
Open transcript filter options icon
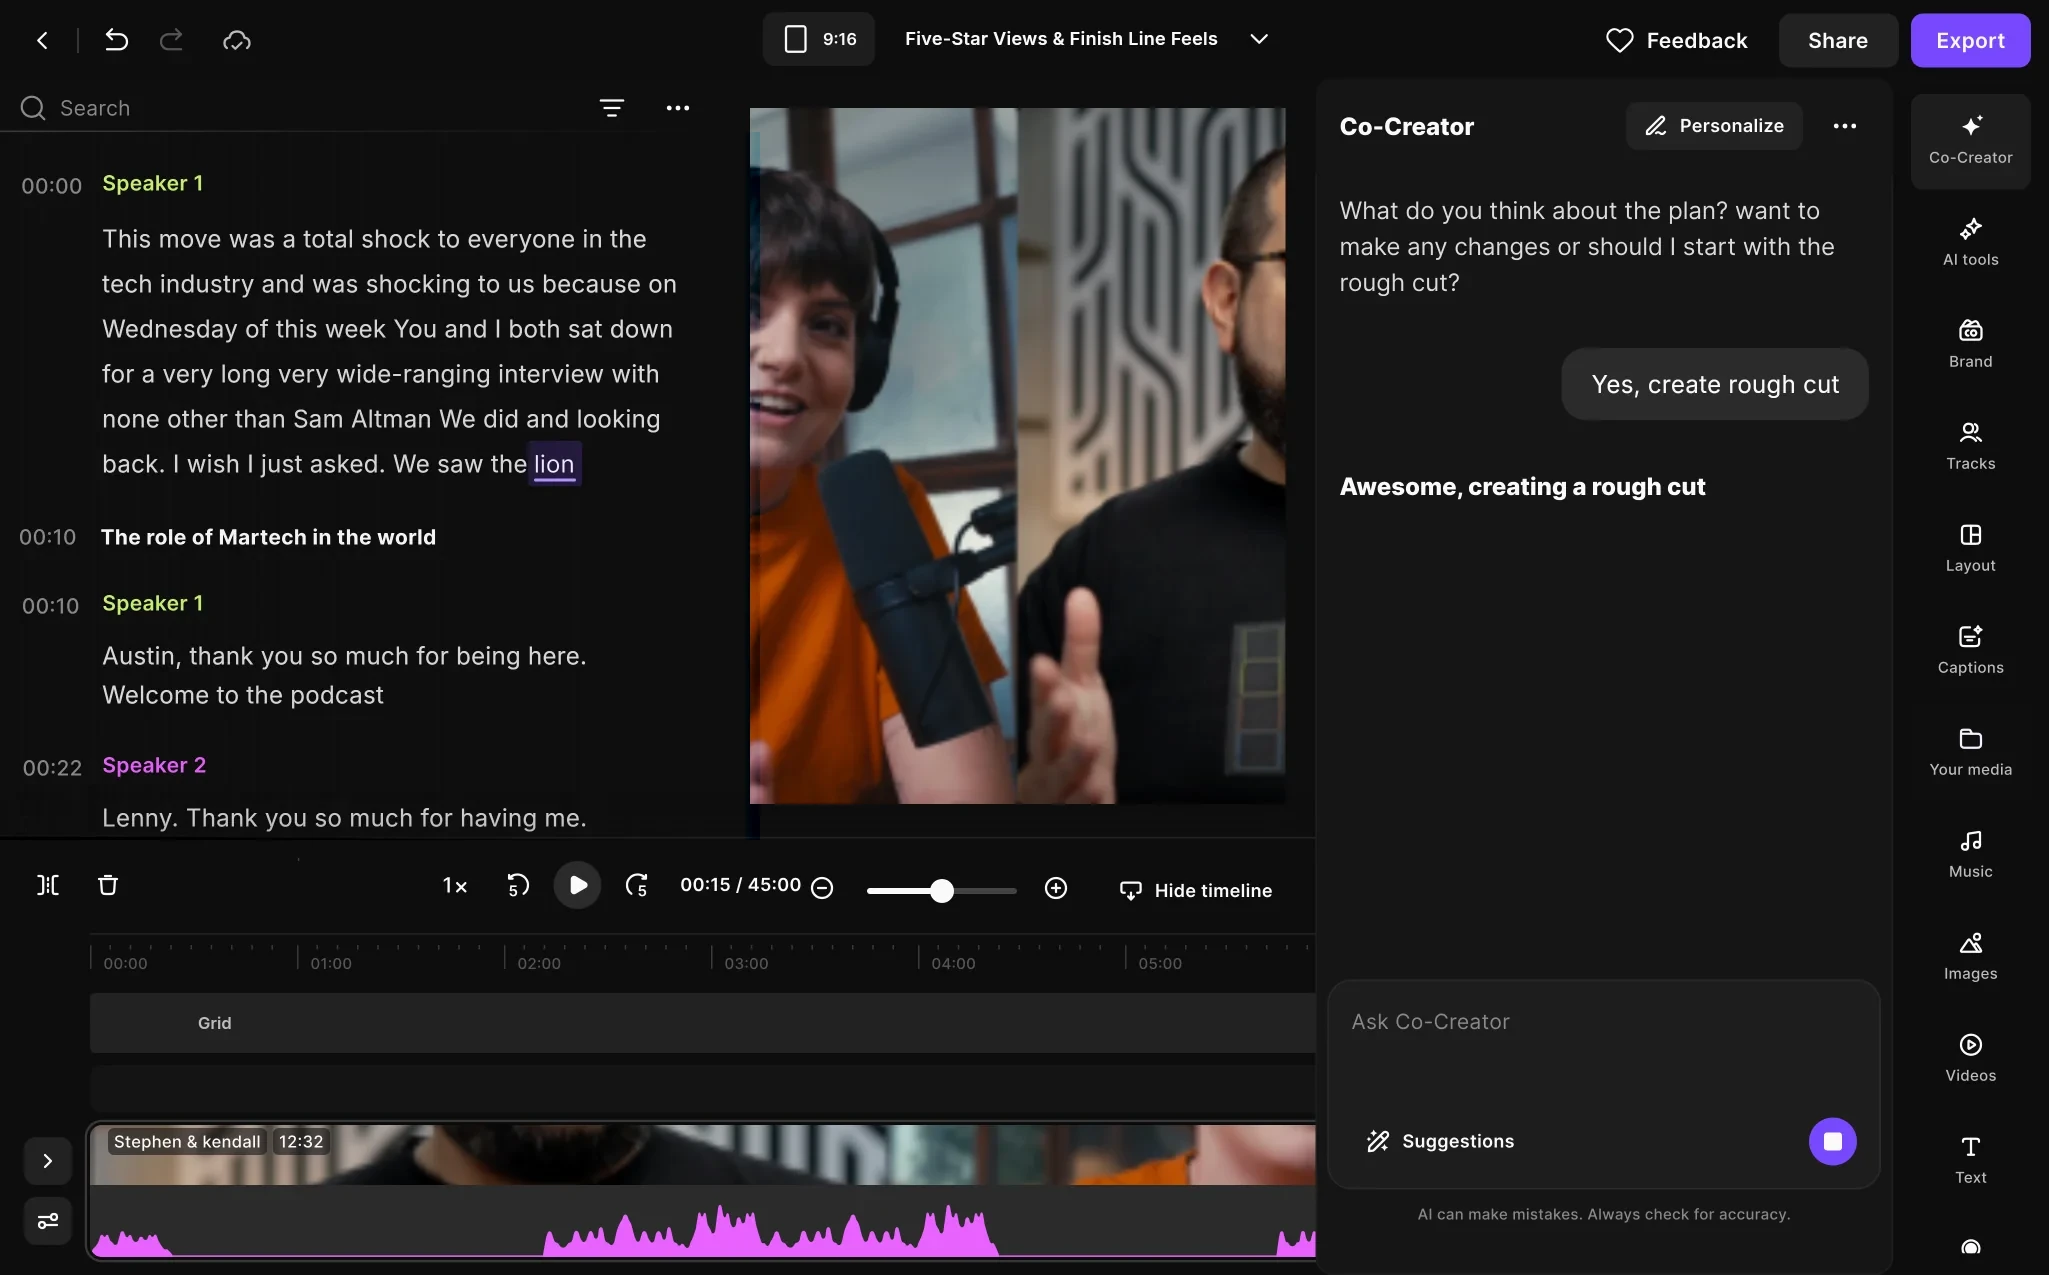coord(612,108)
